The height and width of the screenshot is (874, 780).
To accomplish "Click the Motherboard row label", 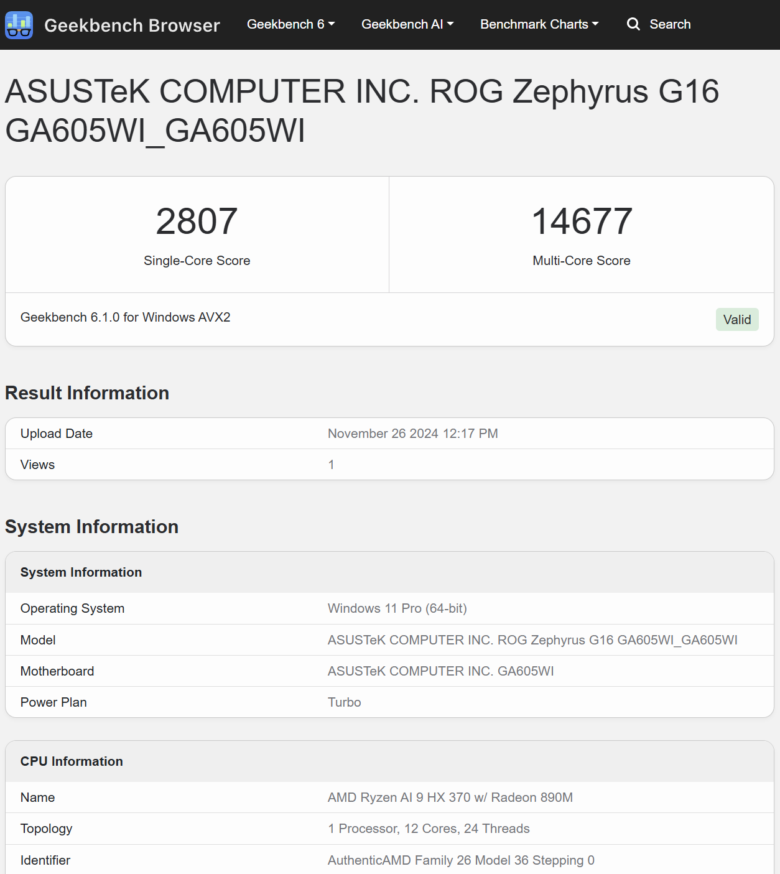I will [57, 671].
